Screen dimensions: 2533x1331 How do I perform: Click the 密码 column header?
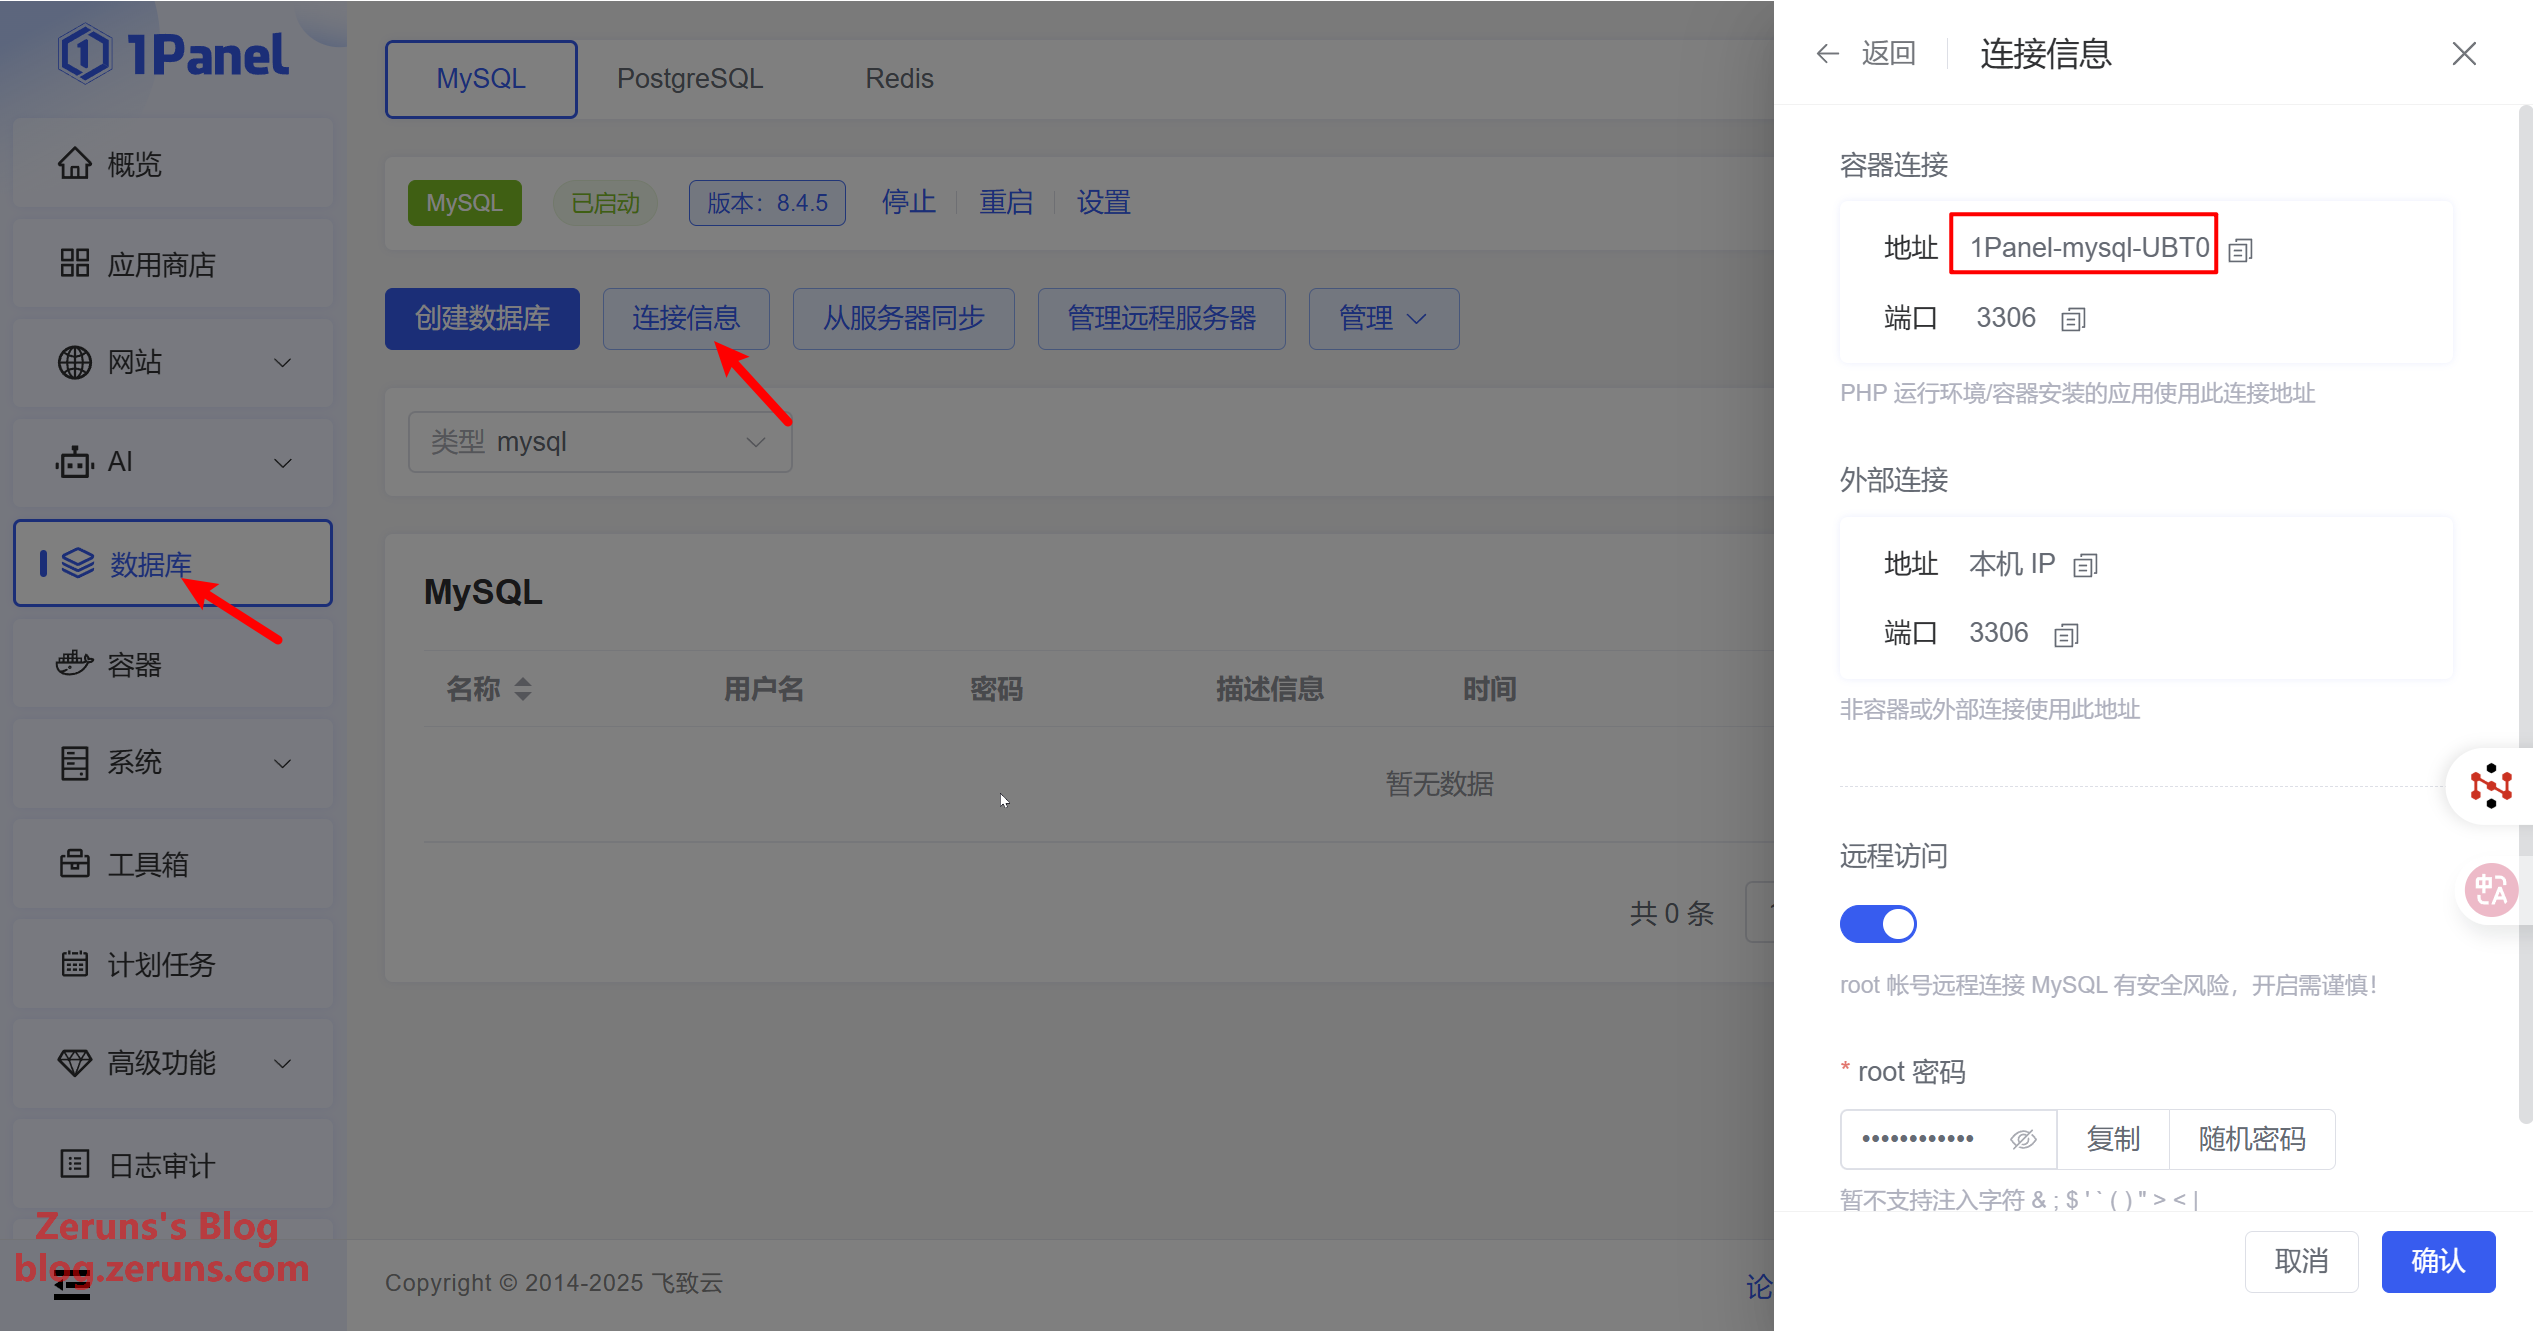pyautogui.click(x=996, y=689)
